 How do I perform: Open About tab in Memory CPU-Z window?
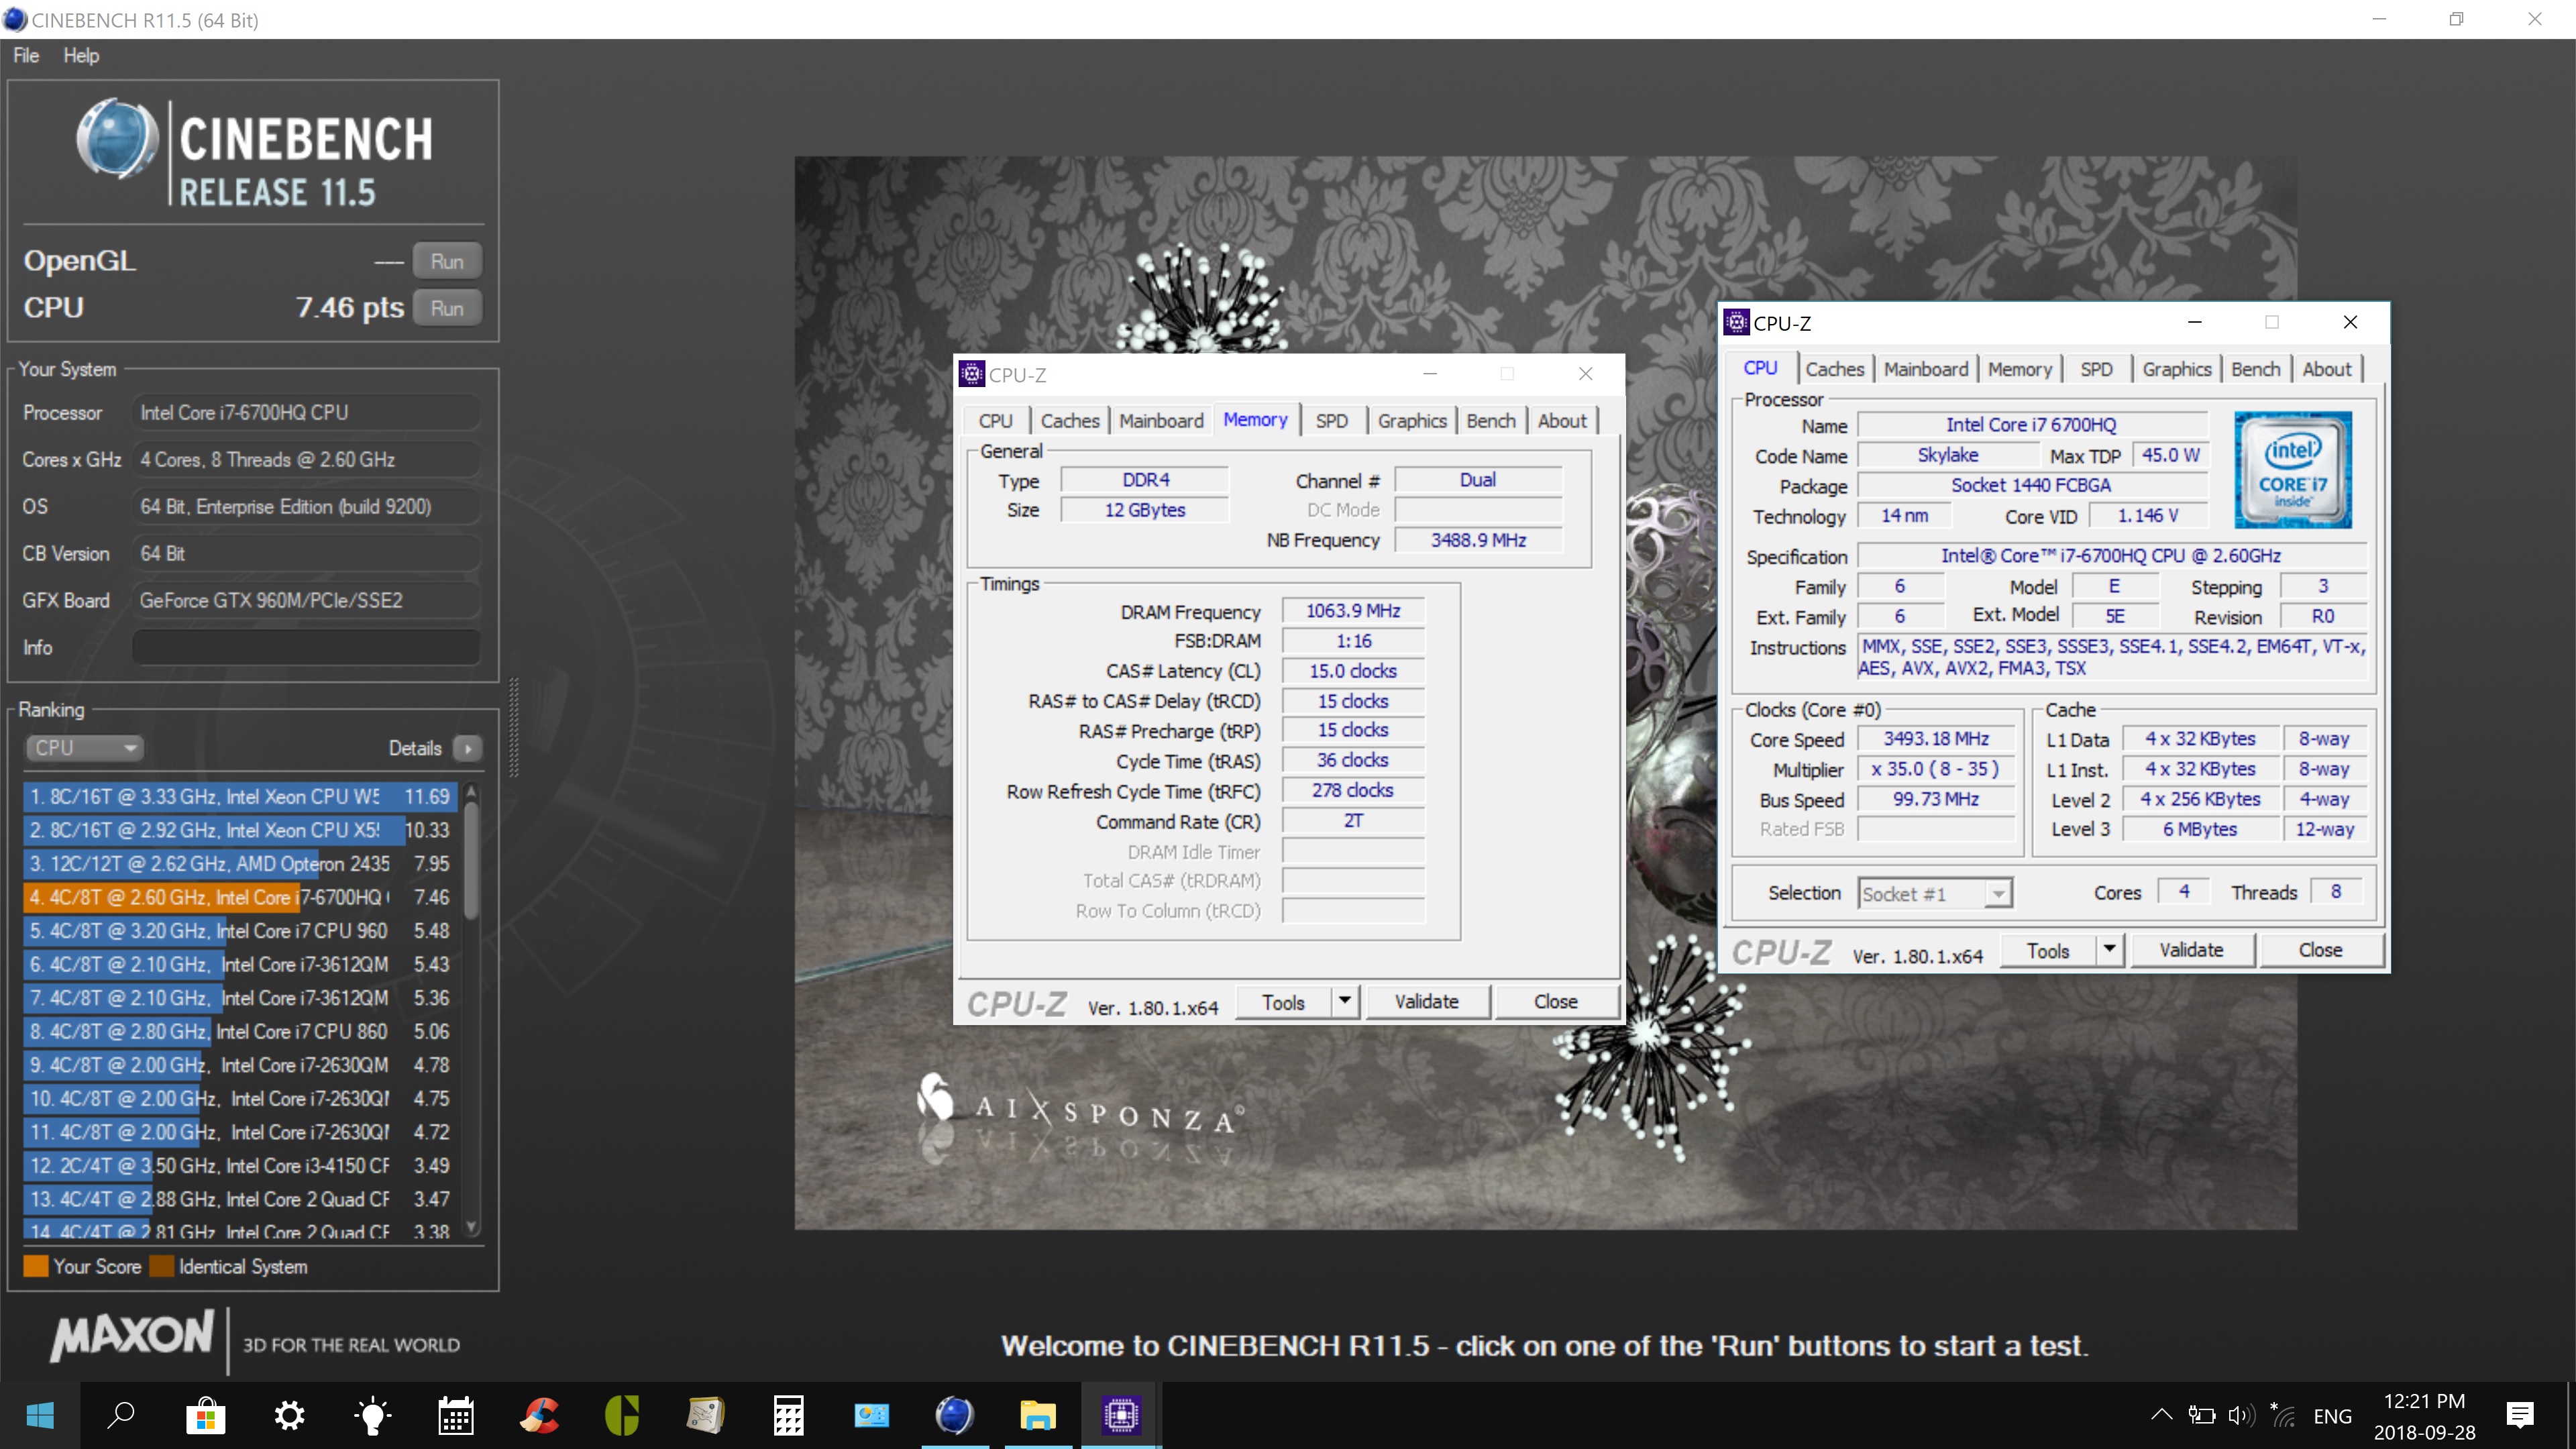pyautogui.click(x=1562, y=421)
